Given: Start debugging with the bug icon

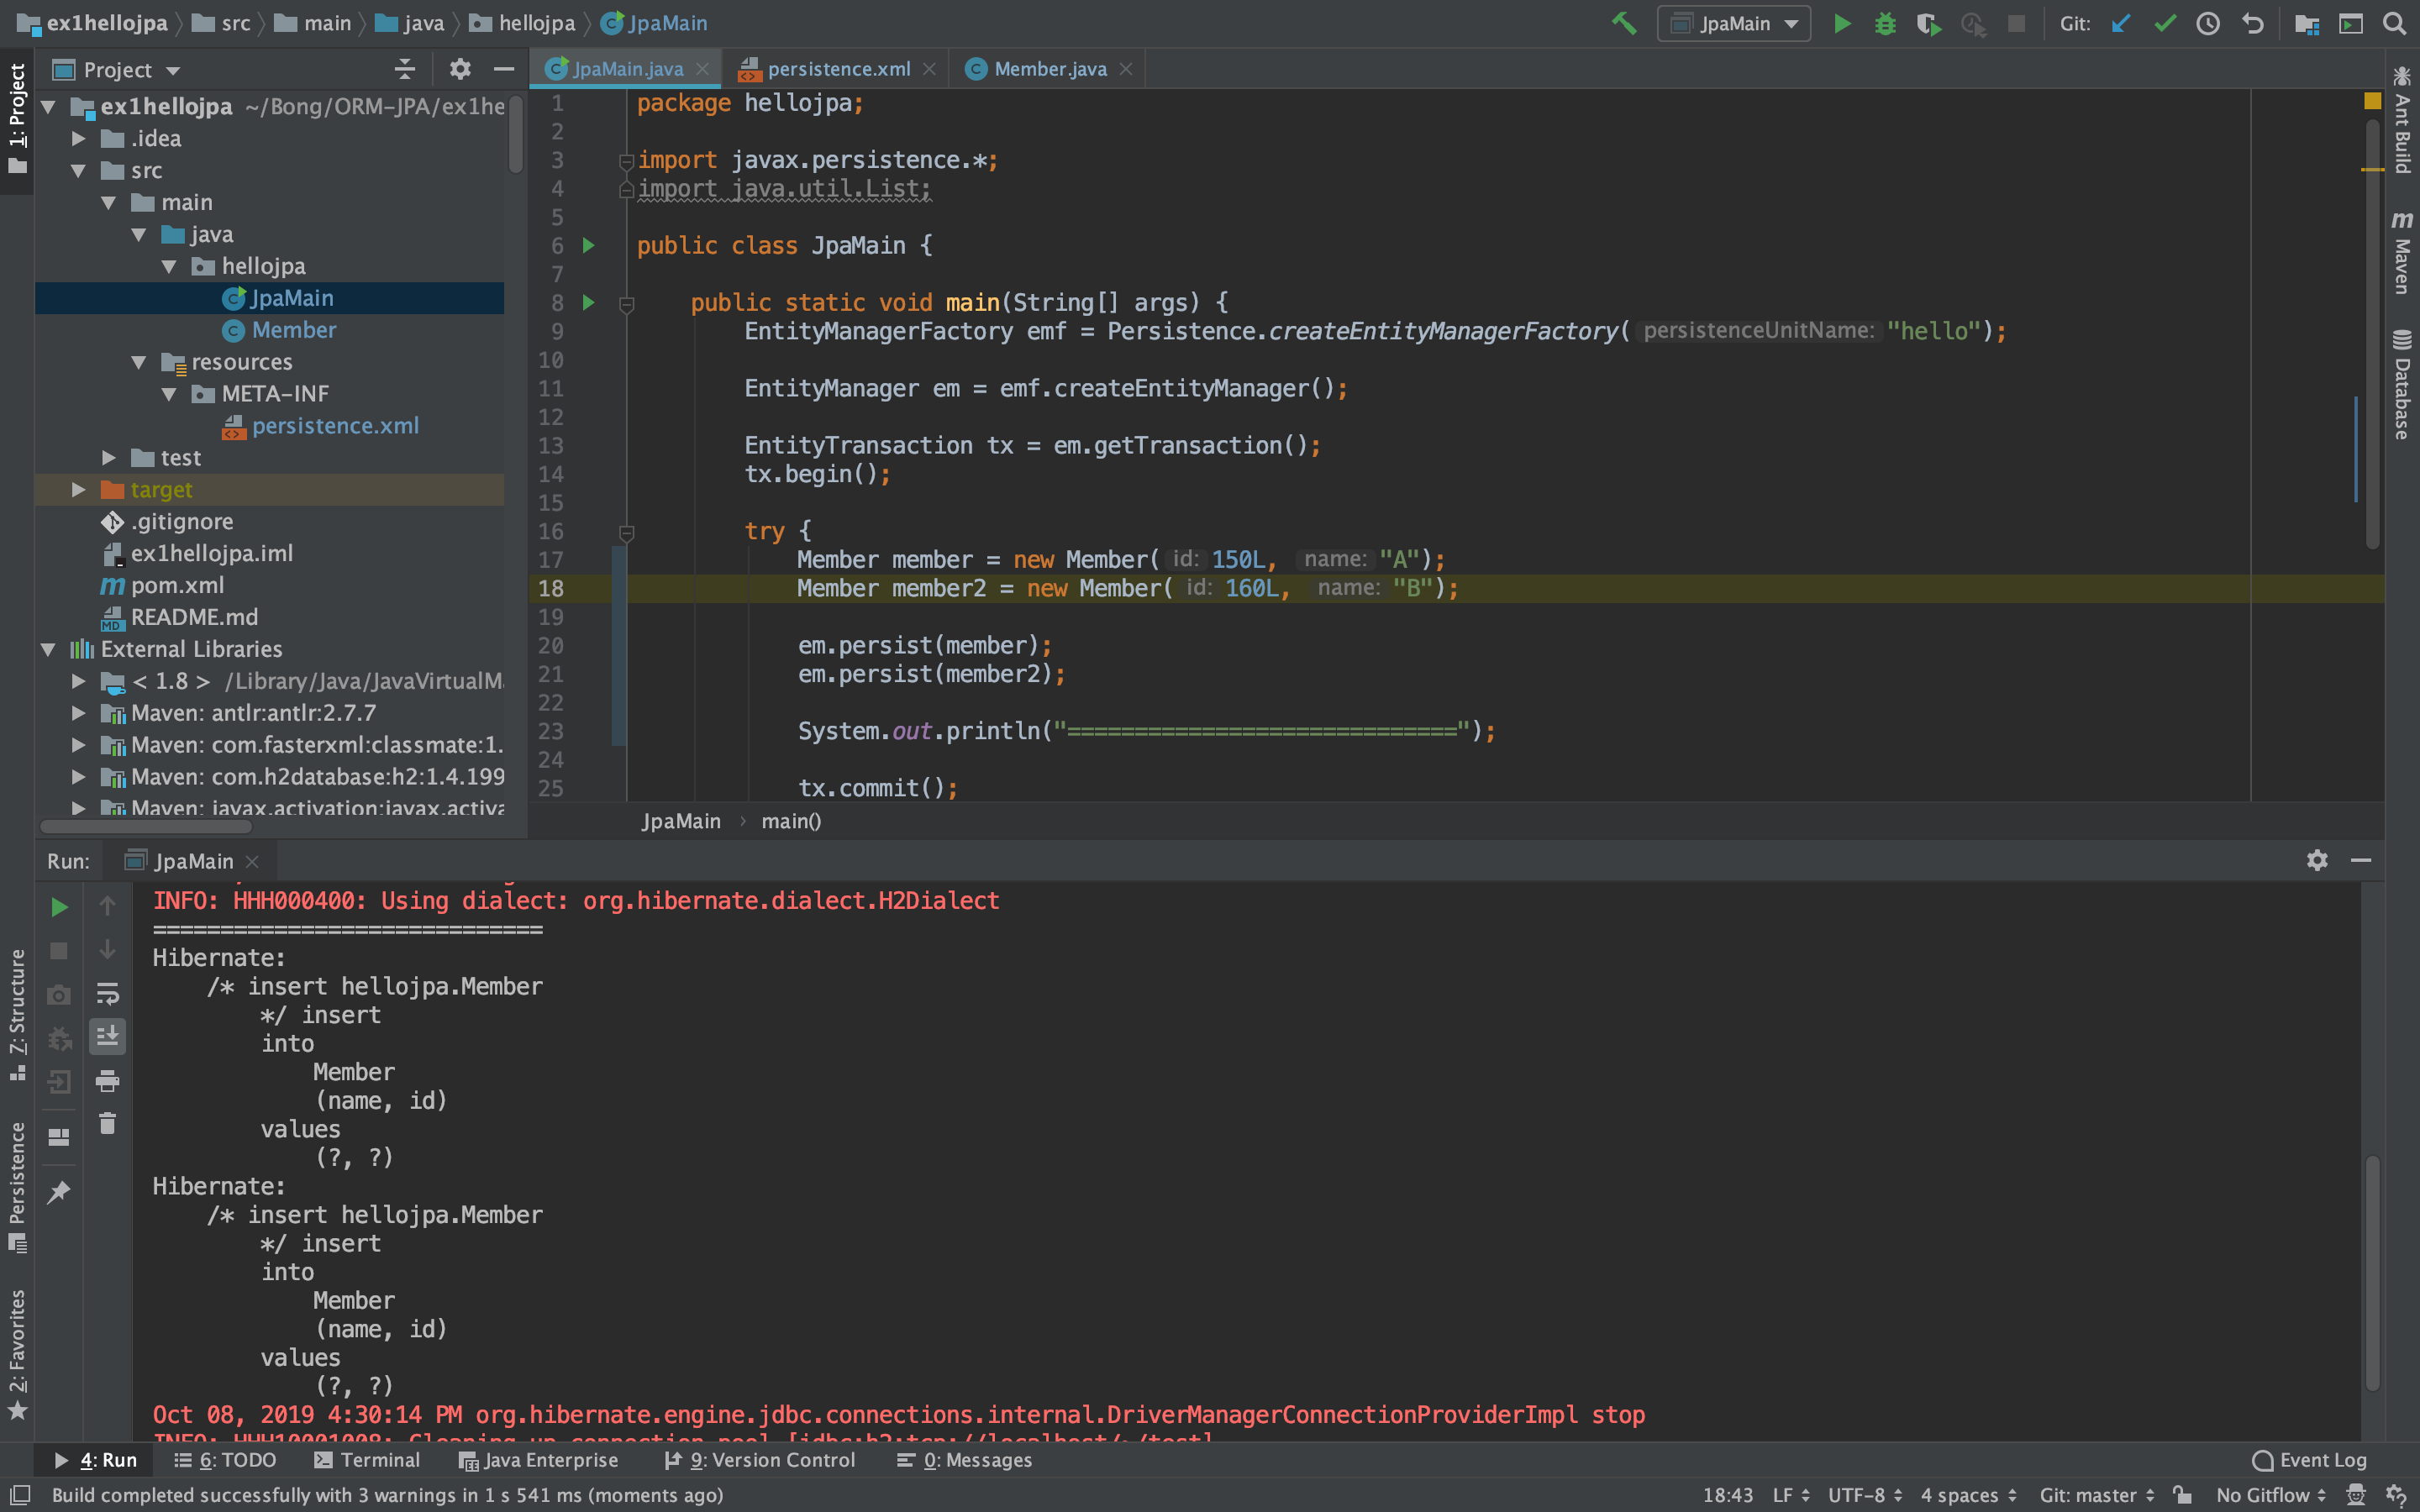Looking at the screenshot, I should pos(1885,23).
